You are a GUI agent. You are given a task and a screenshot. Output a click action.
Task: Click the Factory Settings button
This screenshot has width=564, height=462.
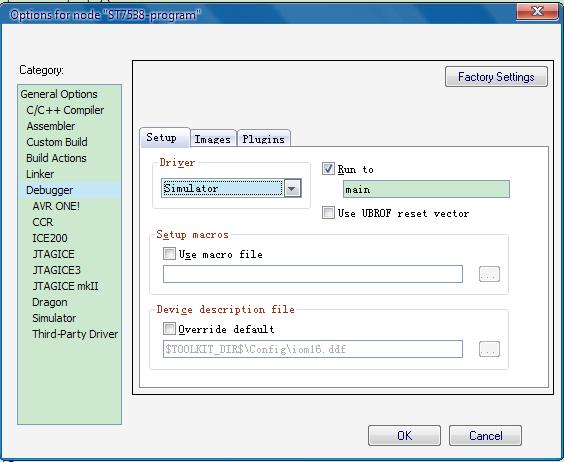tap(496, 77)
